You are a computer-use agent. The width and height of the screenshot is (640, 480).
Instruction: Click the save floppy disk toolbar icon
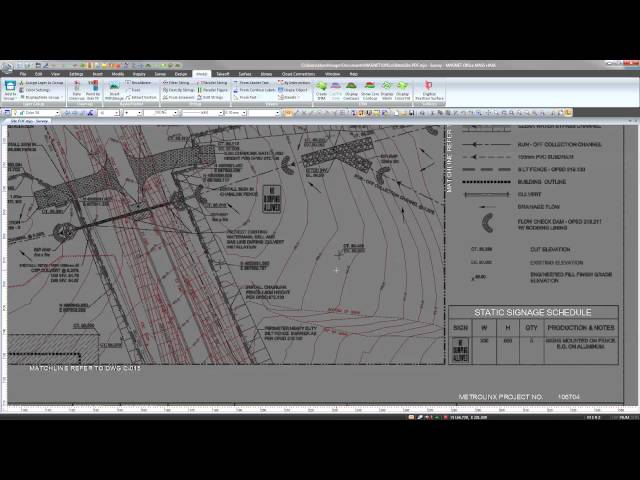(411, 113)
